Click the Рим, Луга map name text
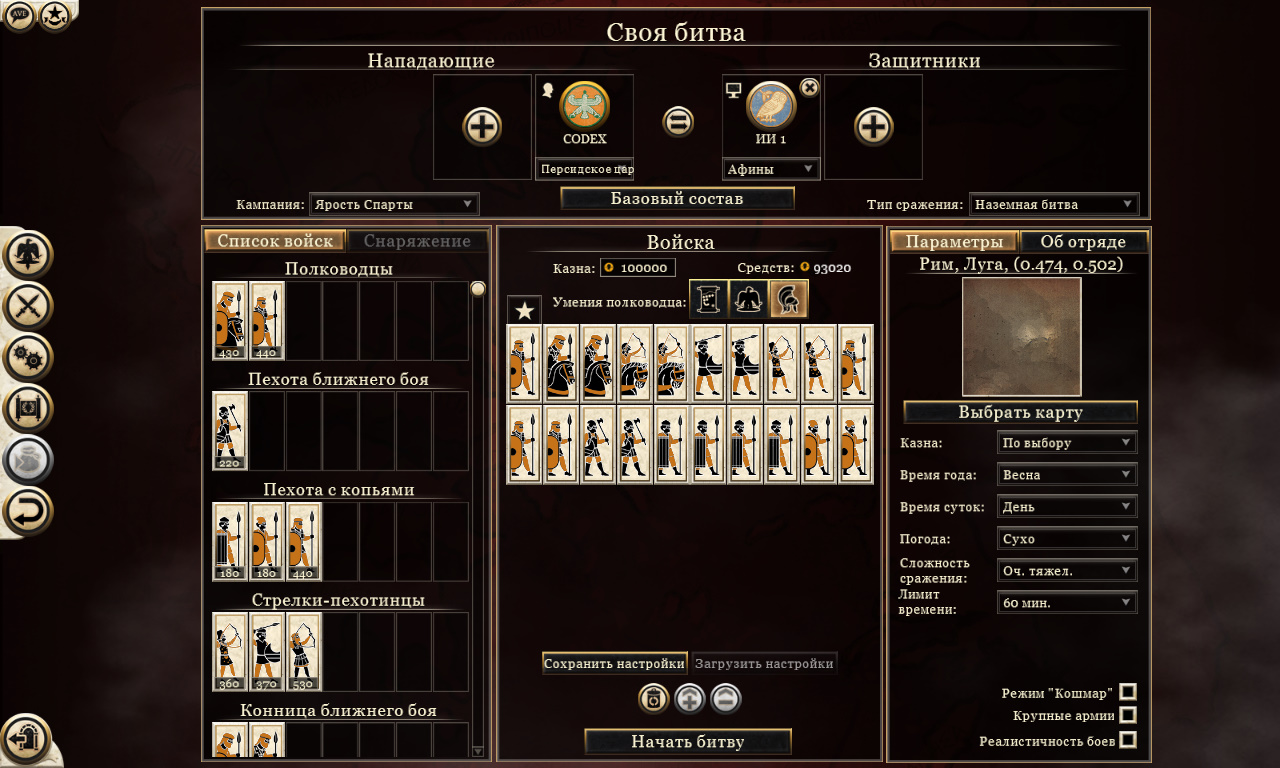 click(x=1020, y=265)
